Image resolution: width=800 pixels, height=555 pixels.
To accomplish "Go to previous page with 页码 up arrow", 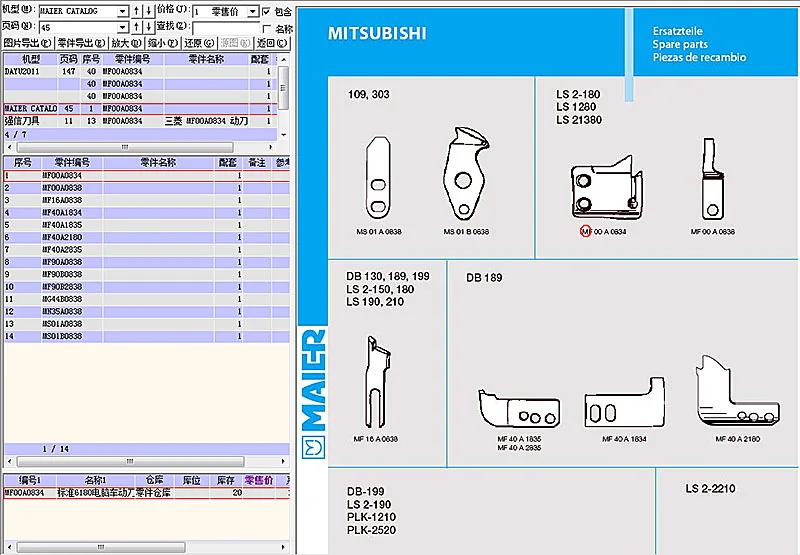I will click(x=137, y=27).
